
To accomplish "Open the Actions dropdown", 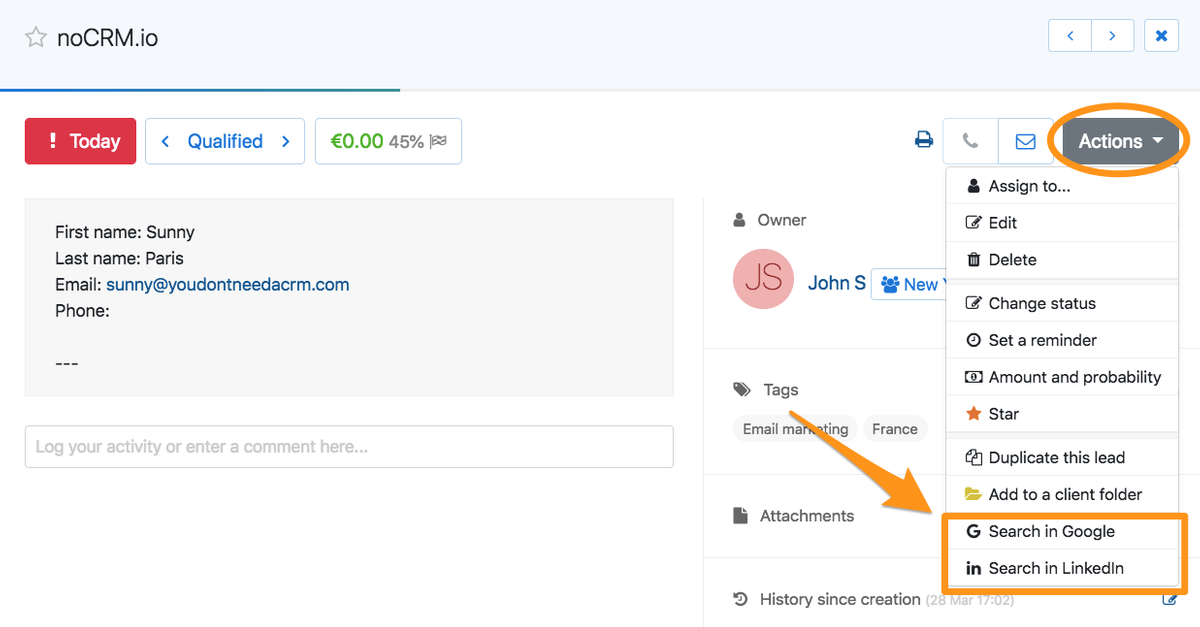I will 1120,141.
